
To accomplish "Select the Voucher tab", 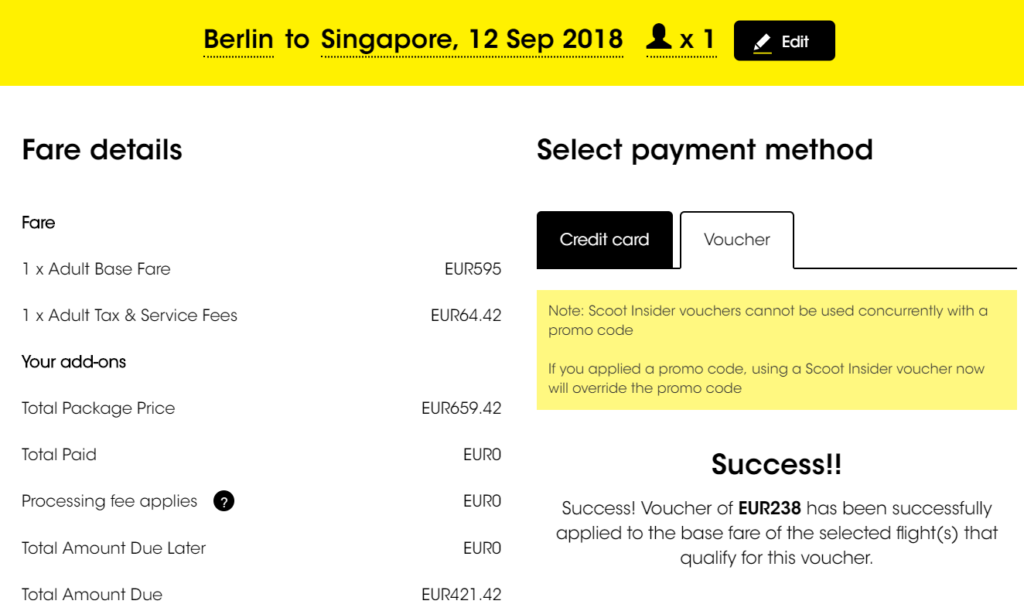I will 737,240.
